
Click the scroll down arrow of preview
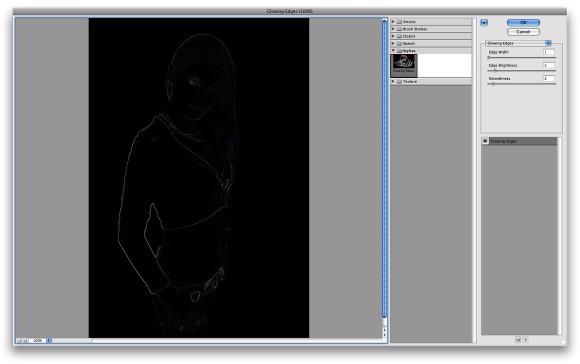click(384, 335)
